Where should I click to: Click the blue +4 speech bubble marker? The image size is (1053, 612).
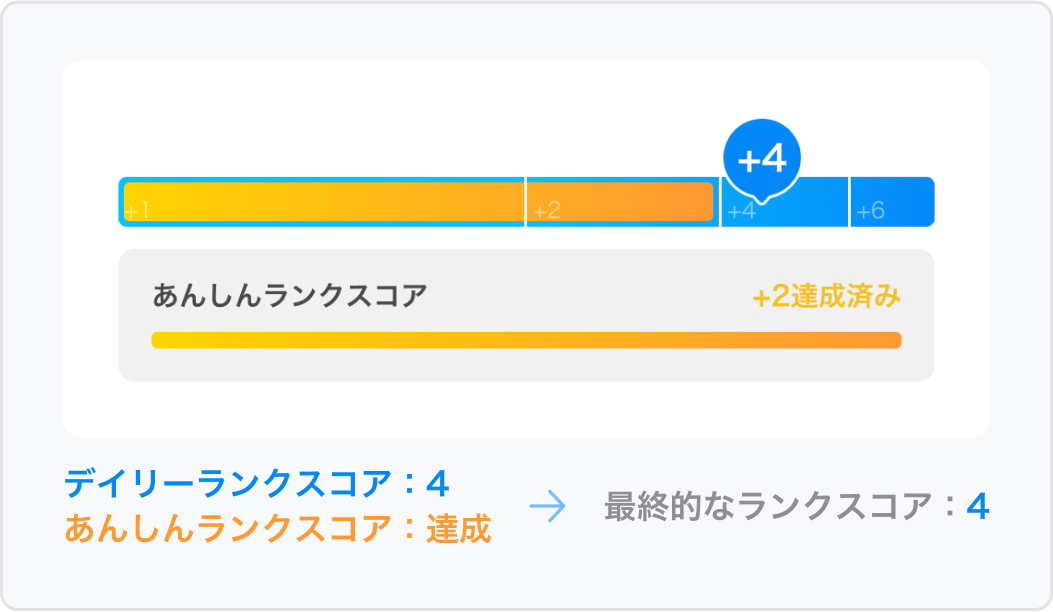coord(761,157)
